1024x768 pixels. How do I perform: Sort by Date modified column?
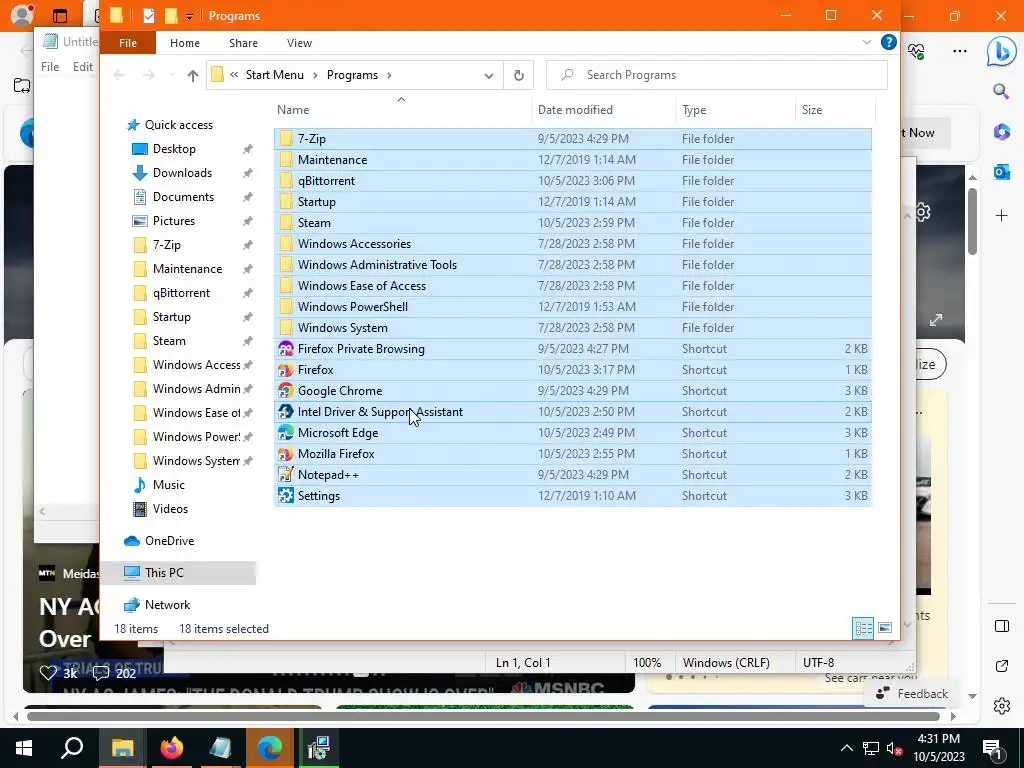tap(604, 110)
